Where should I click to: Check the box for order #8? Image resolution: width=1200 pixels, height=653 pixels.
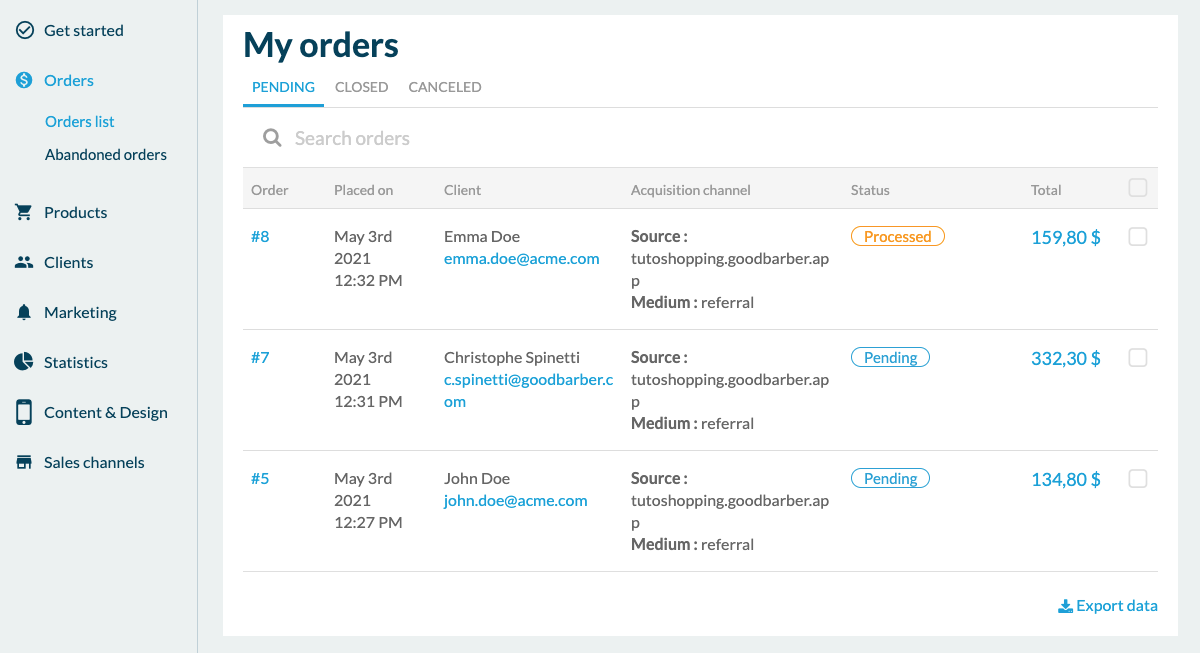click(1137, 237)
